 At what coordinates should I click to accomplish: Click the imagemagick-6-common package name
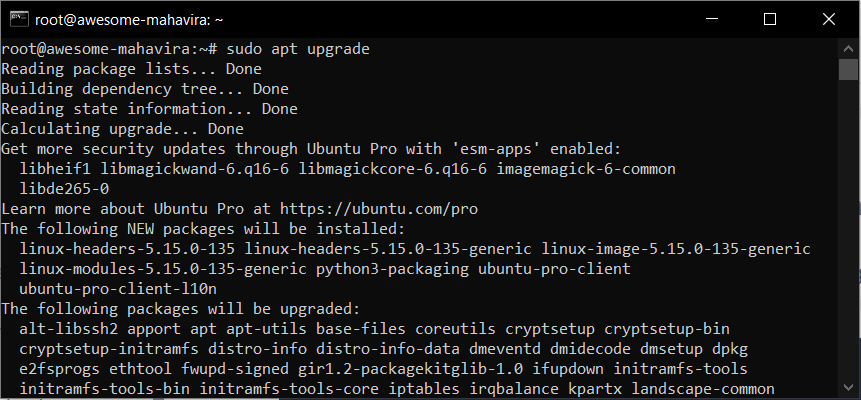[586, 169]
